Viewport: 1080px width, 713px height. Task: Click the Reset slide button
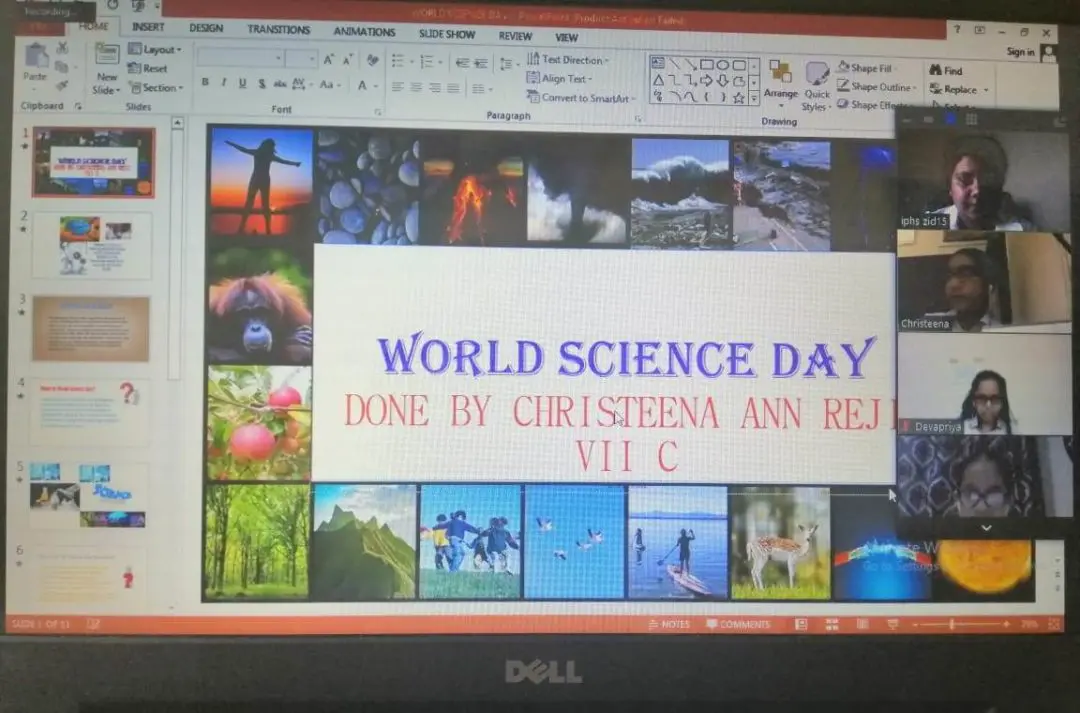click(149, 69)
